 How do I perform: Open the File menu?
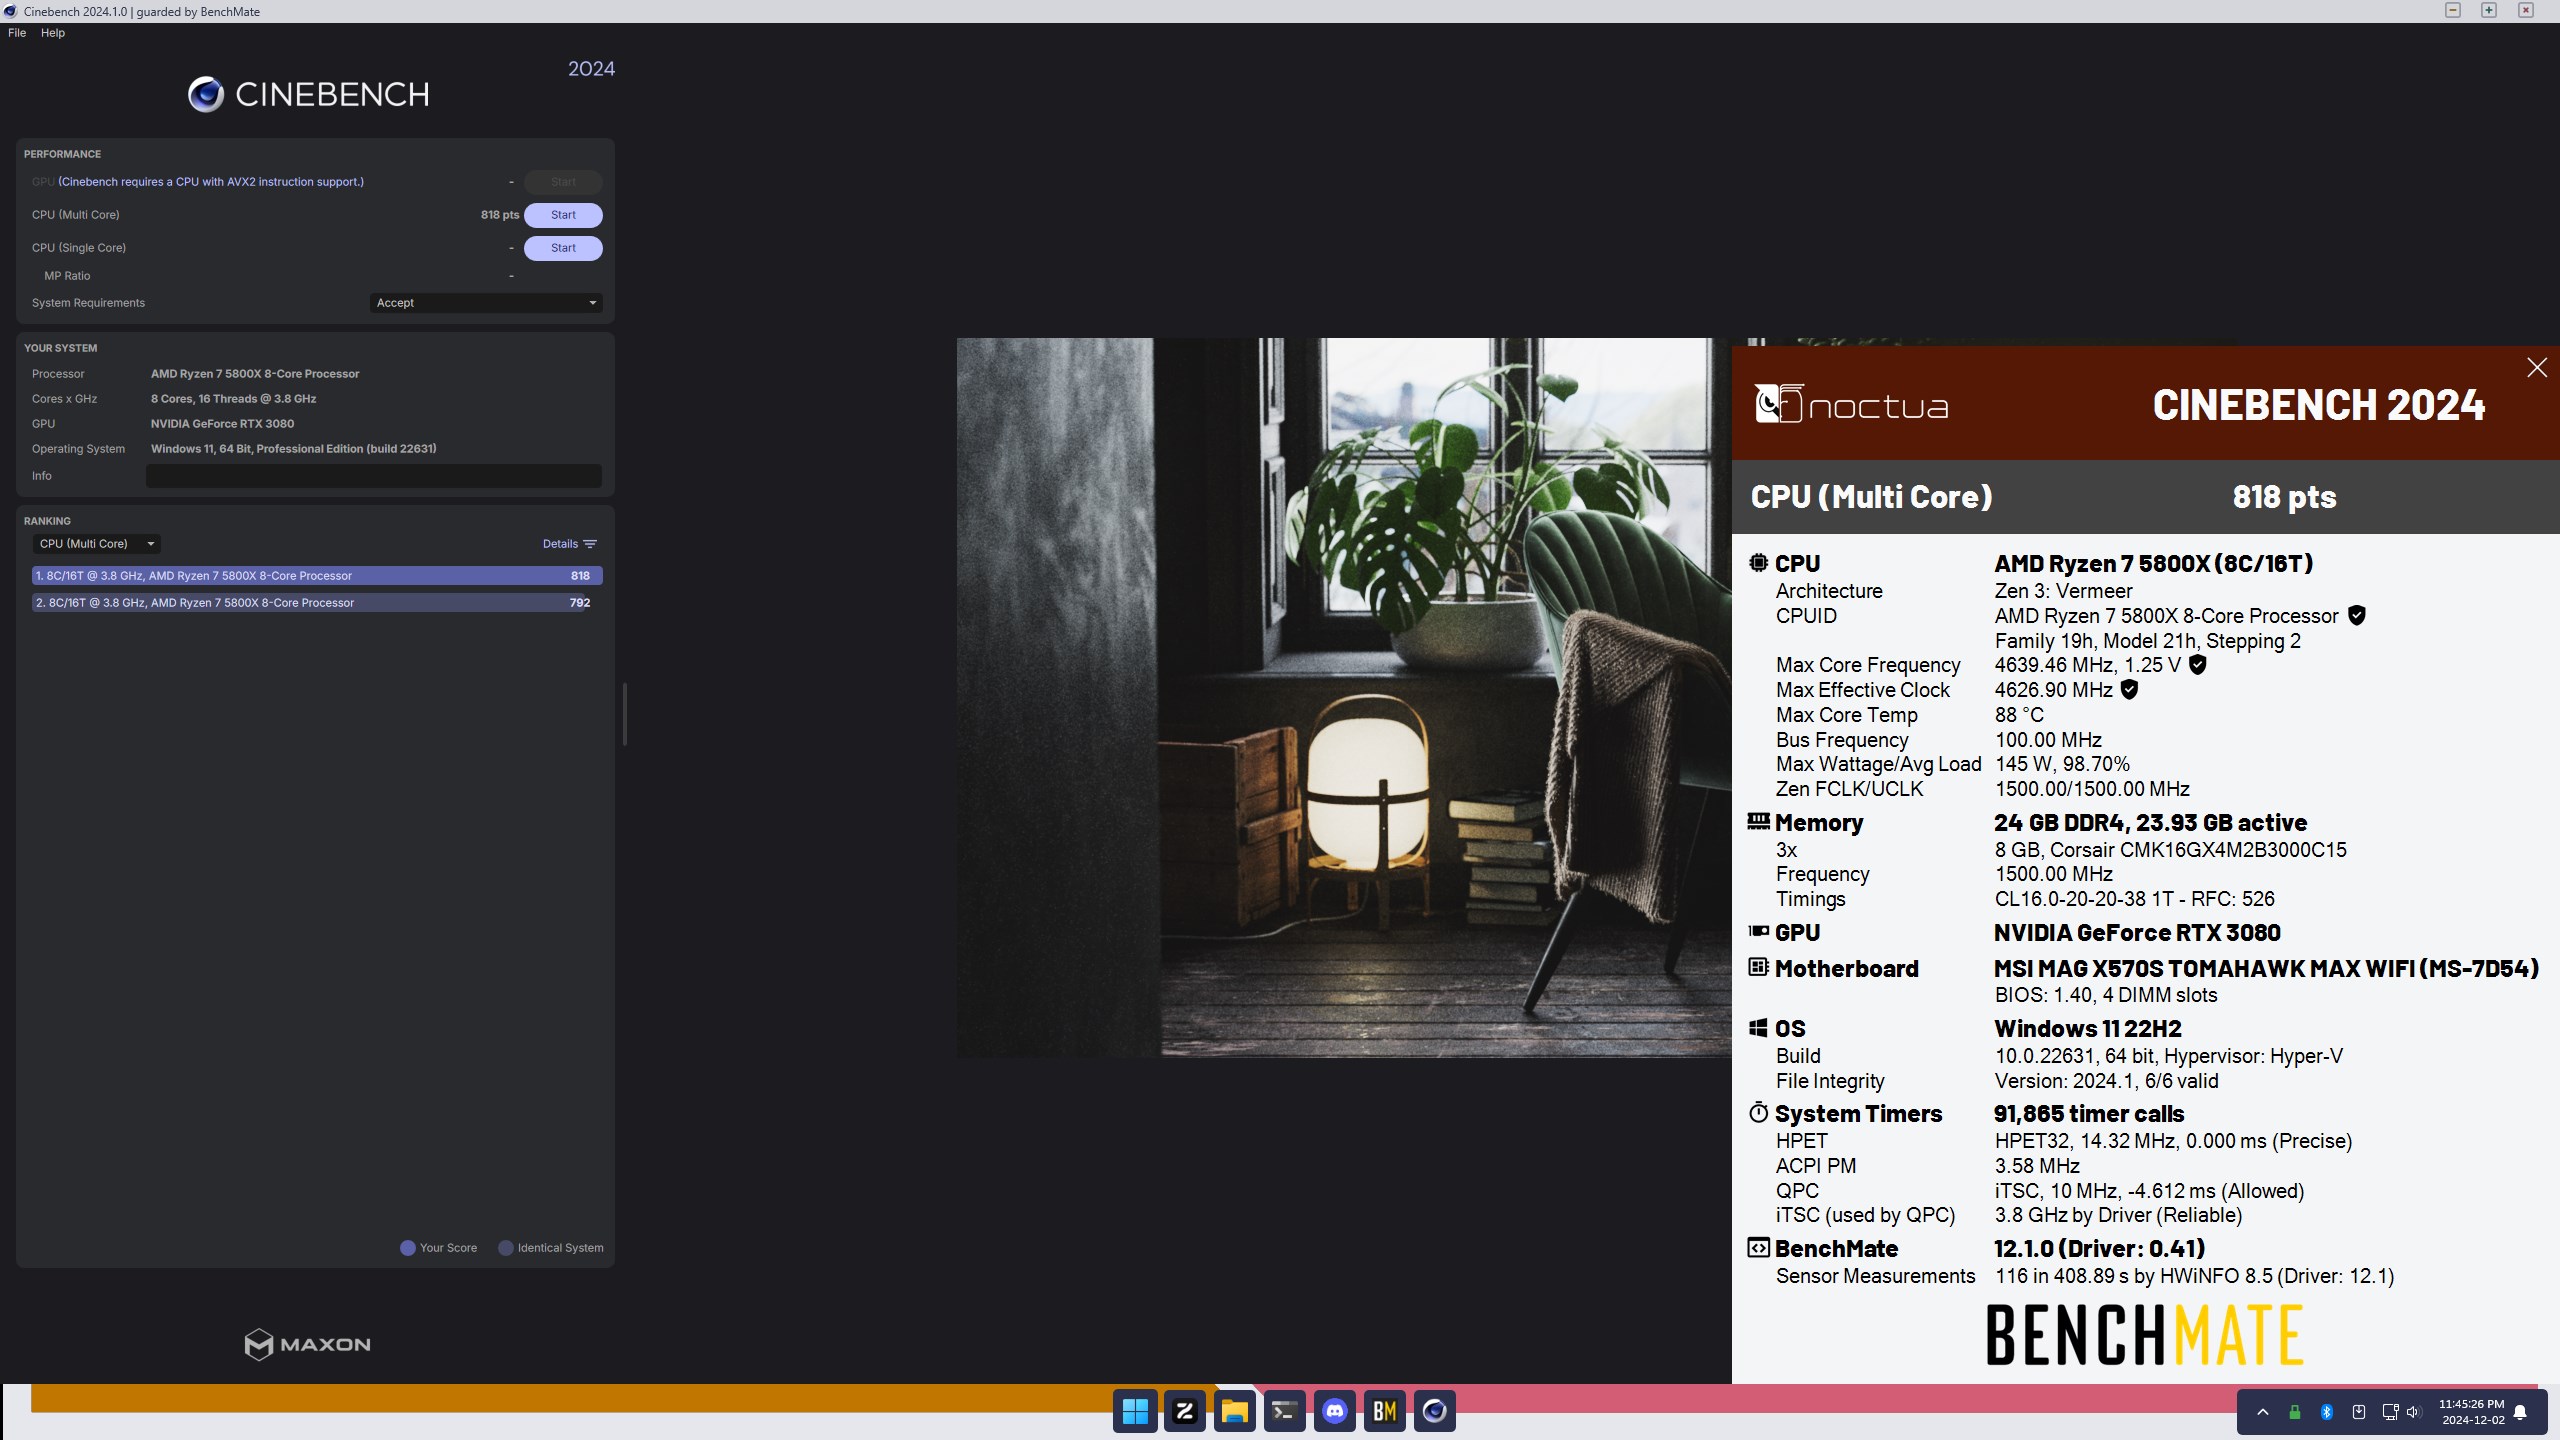point(17,33)
